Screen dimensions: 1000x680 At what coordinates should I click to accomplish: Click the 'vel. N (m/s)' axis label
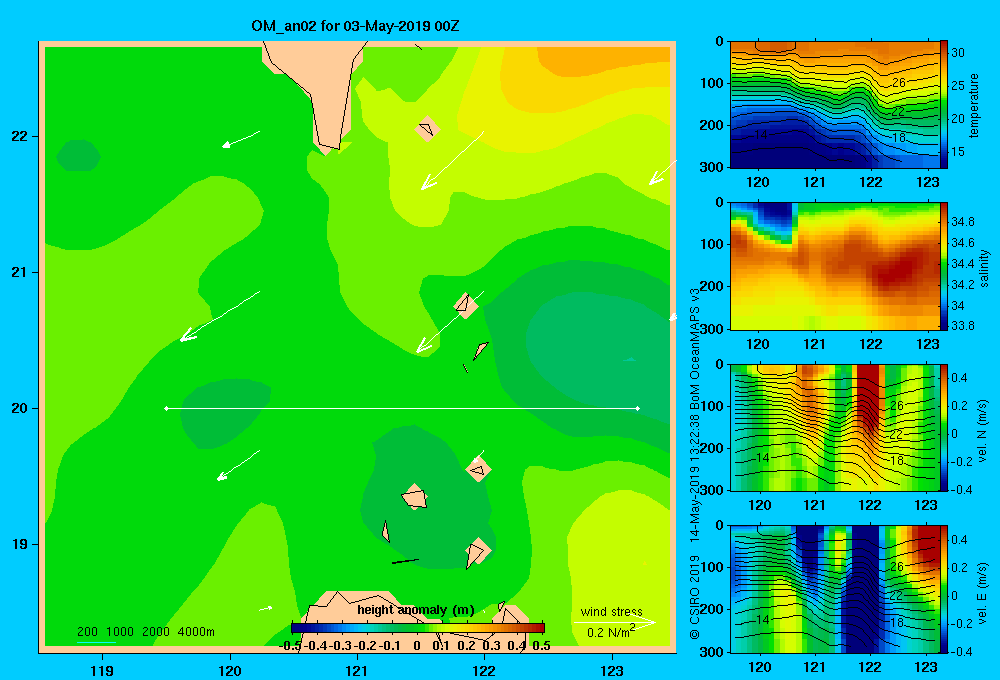(983, 431)
